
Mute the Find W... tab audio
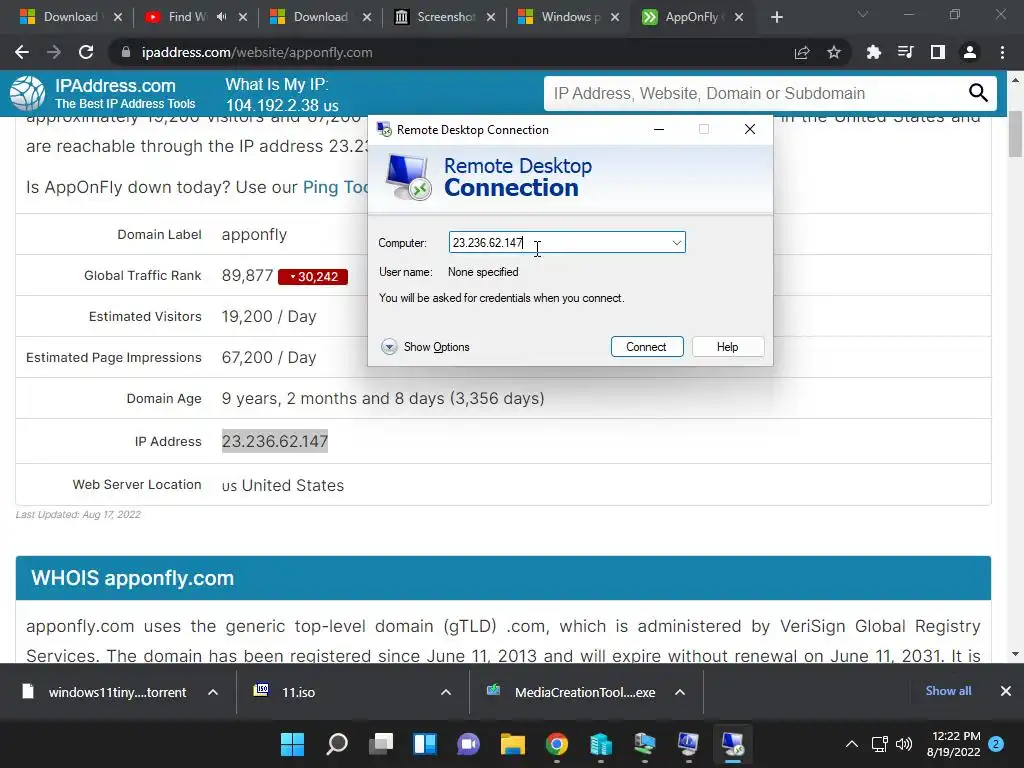coord(221,17)
